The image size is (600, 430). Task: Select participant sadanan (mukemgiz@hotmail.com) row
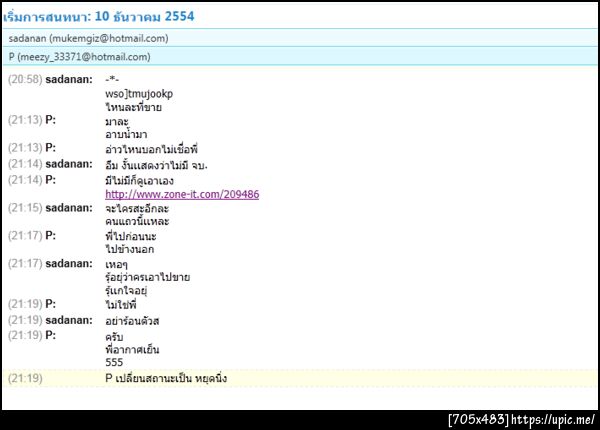(300, 38)
